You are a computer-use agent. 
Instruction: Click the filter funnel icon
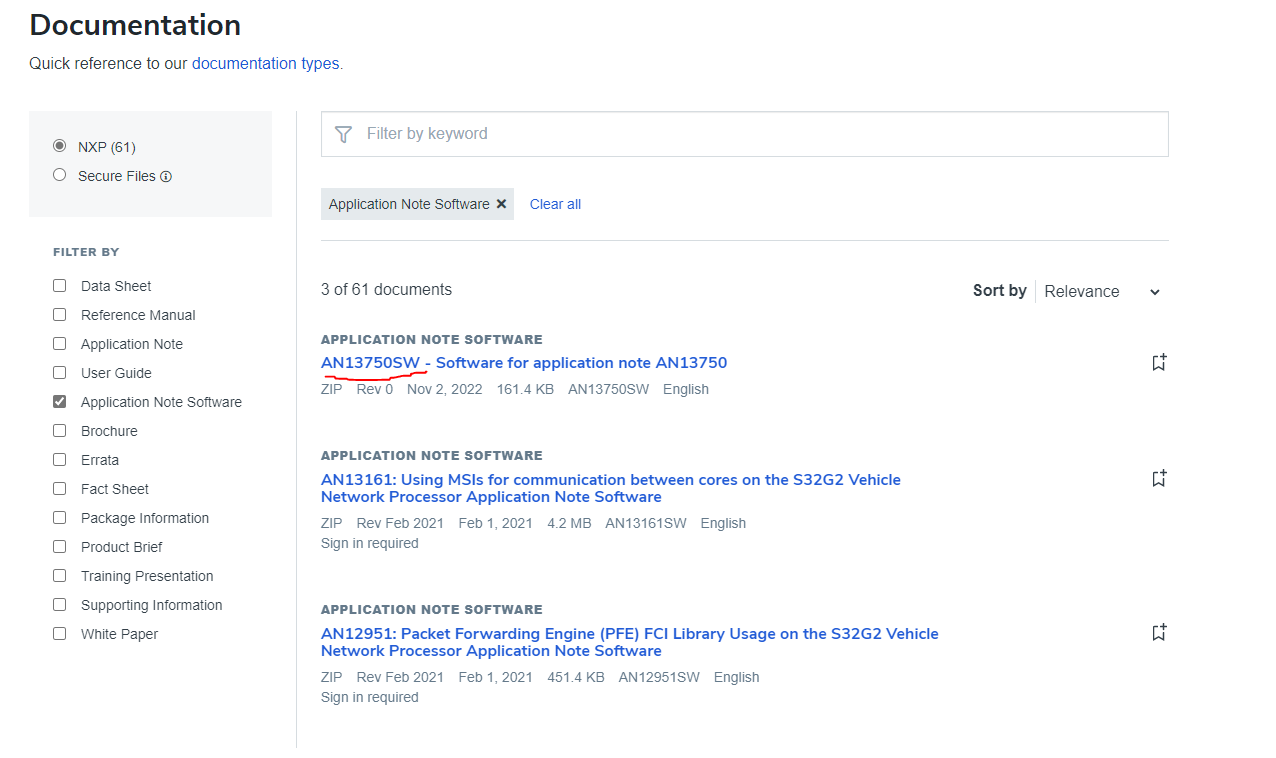click(x=343, y=134)
